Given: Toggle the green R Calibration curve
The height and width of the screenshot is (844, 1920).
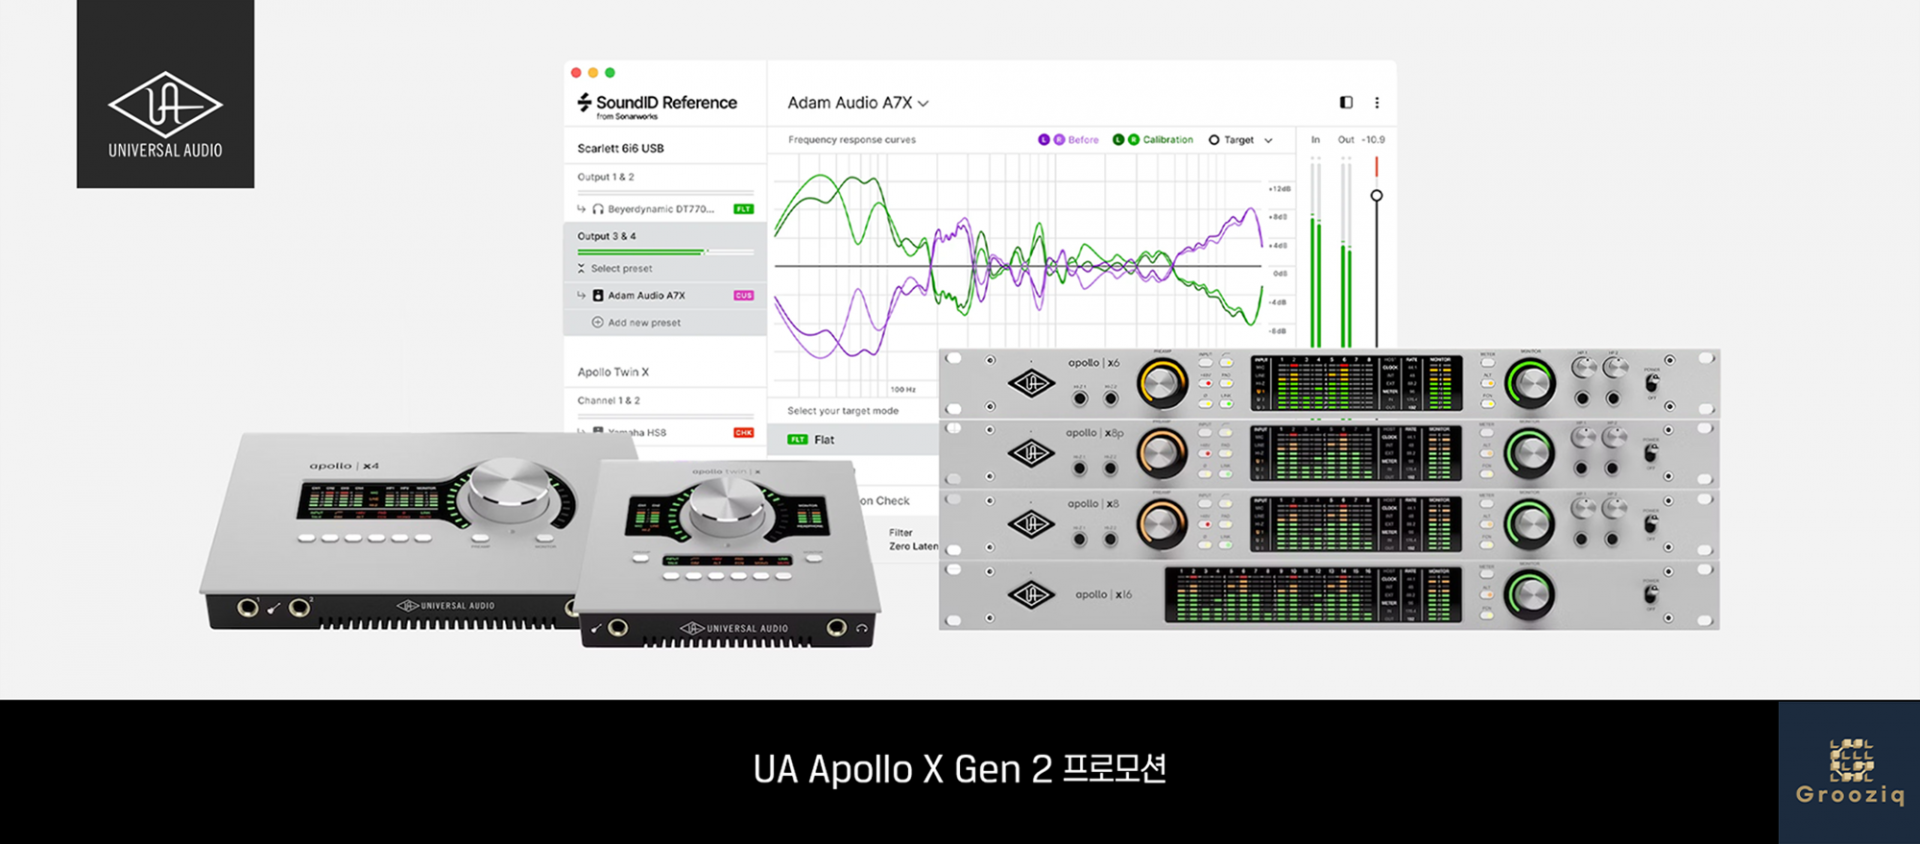Looking at the screenshot, I should (x=1134, y=140).
